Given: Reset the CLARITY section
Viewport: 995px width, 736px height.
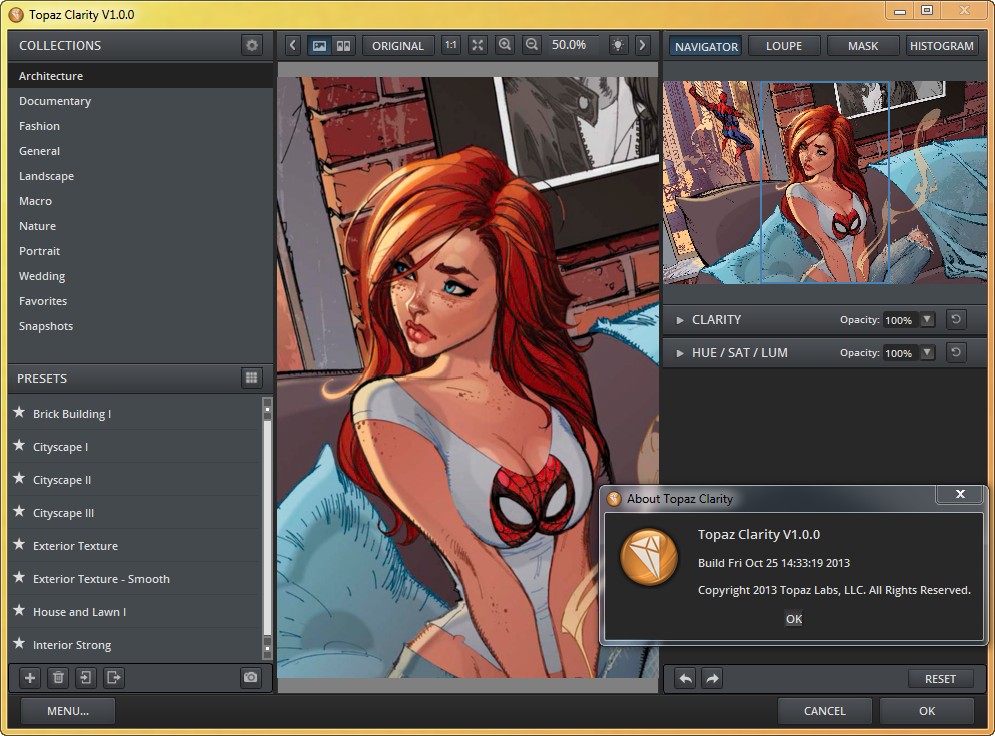Looking at the screenshot, I should (956, 319).
